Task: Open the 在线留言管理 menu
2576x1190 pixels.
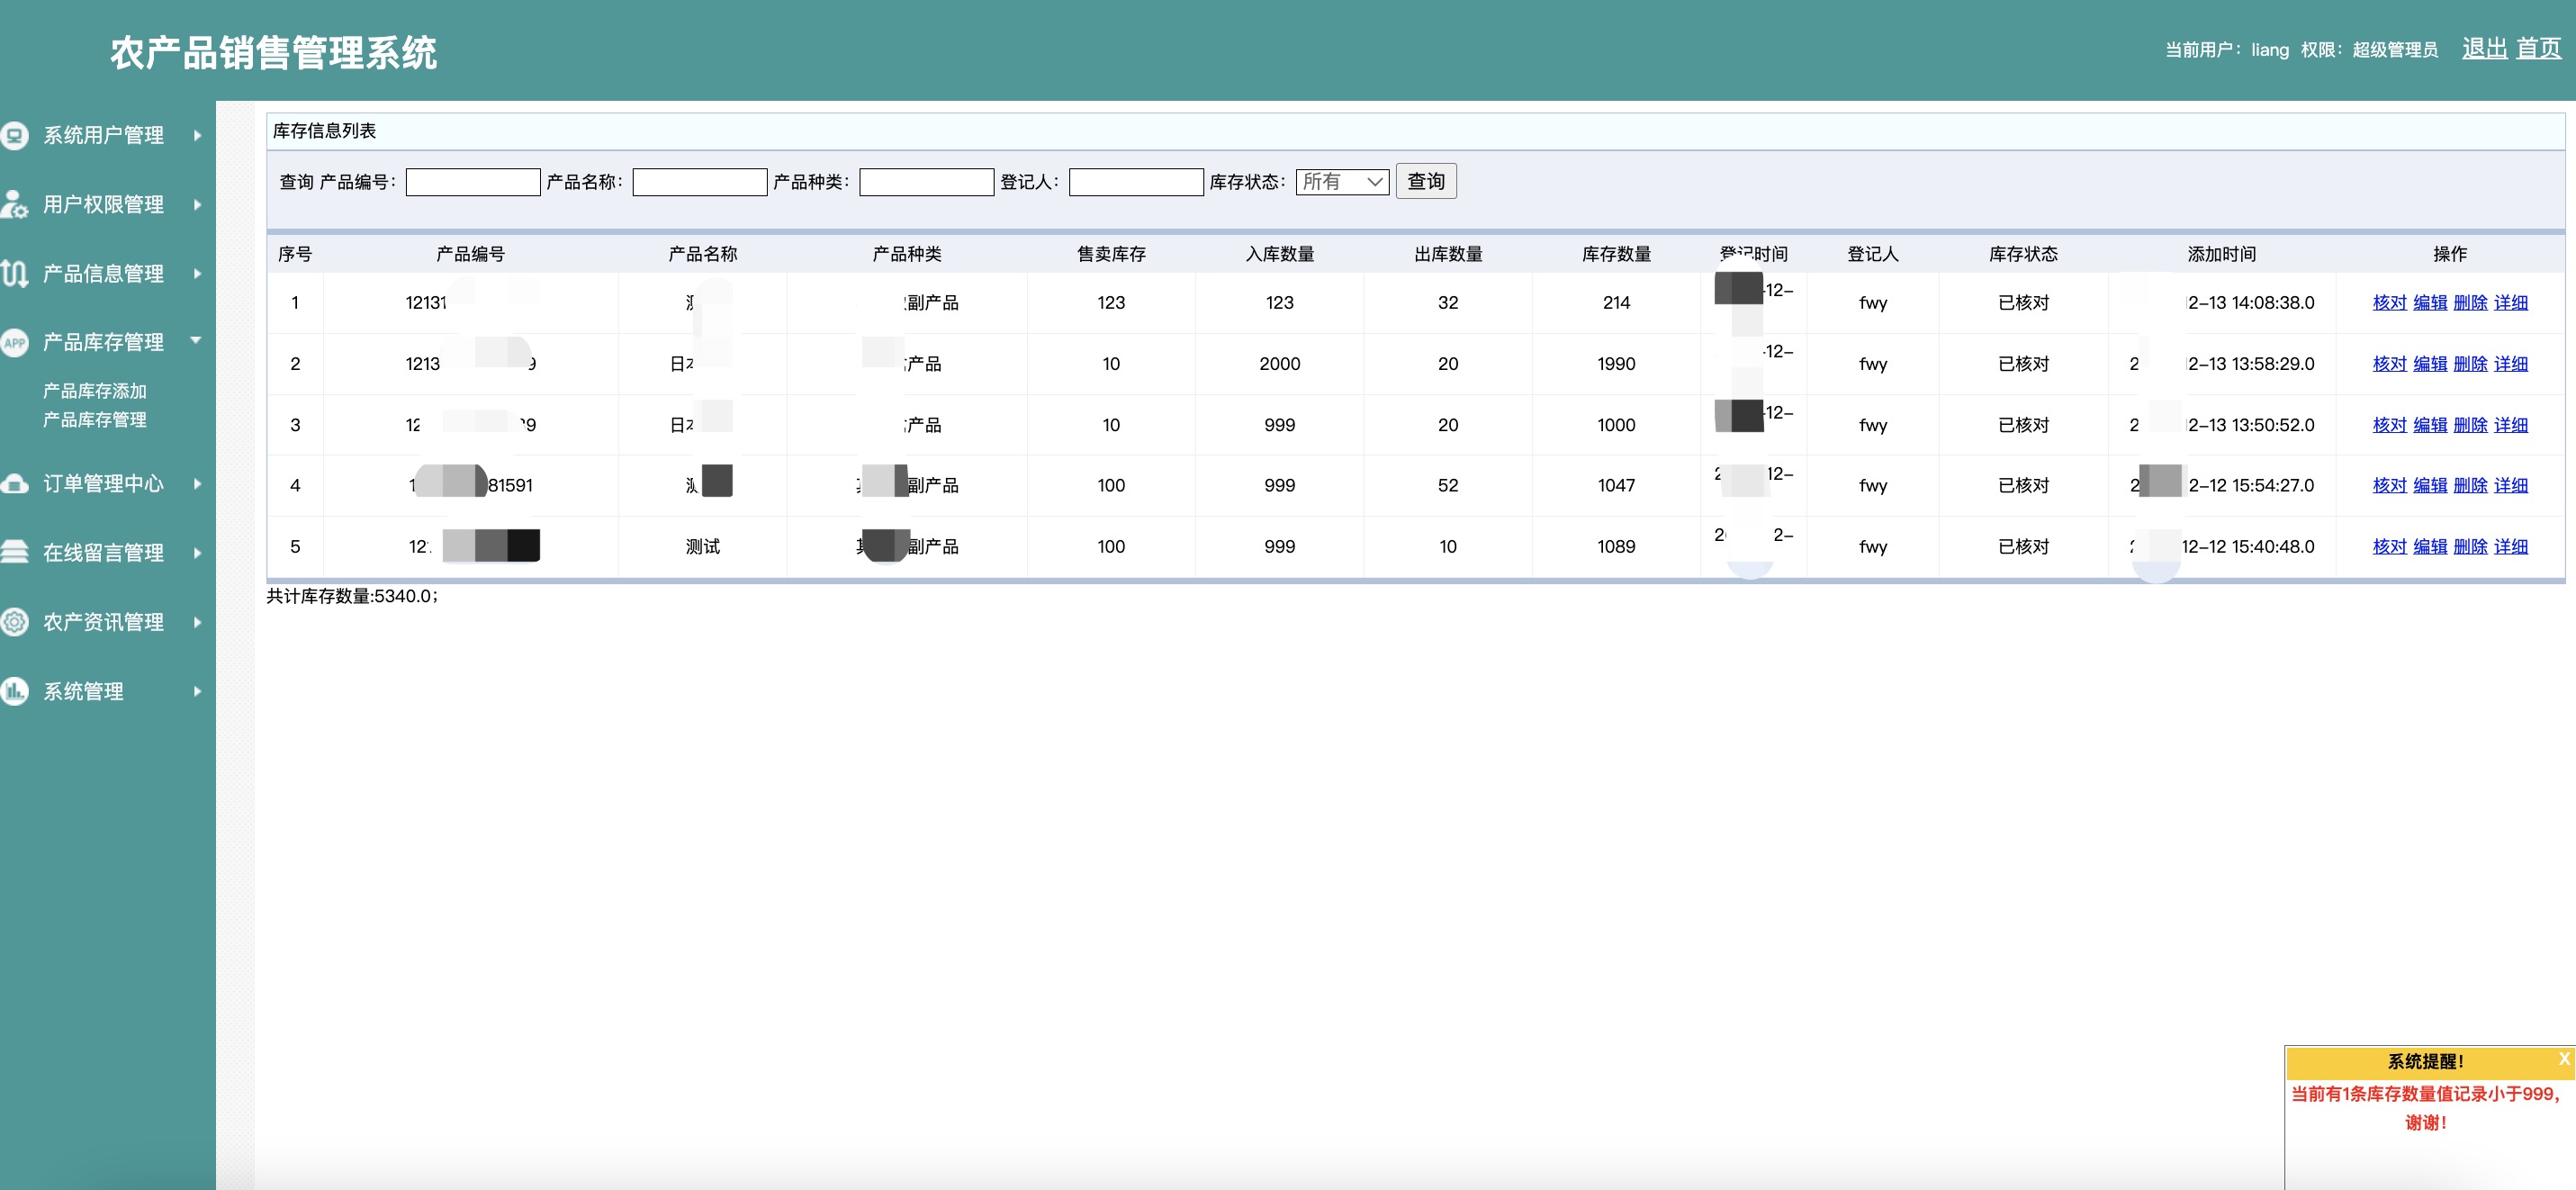Action: point(103,553)
